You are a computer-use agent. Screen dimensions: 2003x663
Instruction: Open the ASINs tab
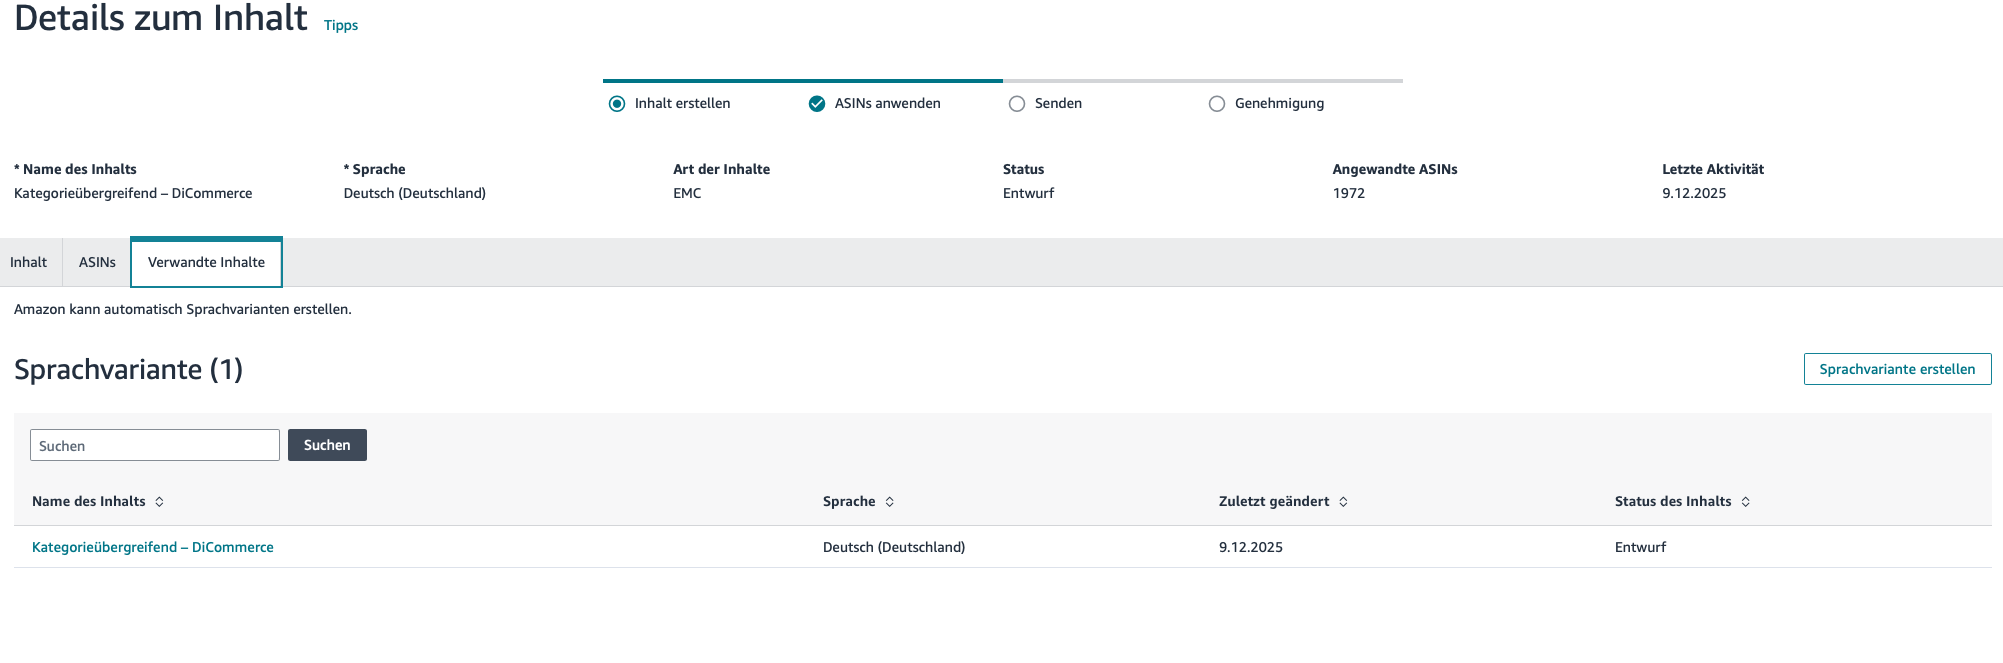pyautogui.click(x=97, y=263)
